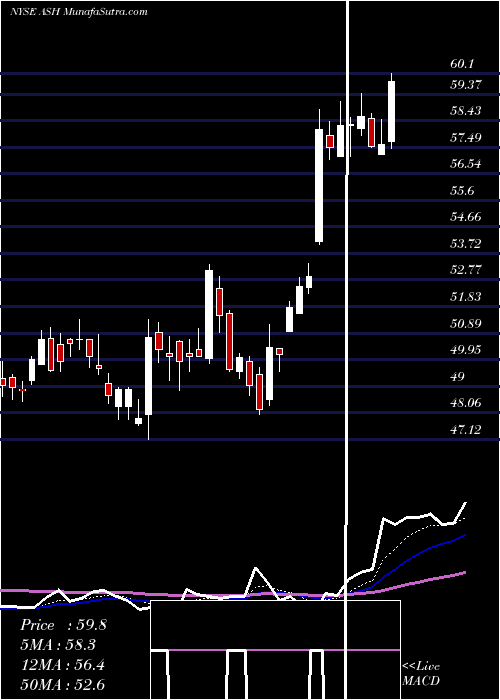Click the <<Live MACD label

421,673
